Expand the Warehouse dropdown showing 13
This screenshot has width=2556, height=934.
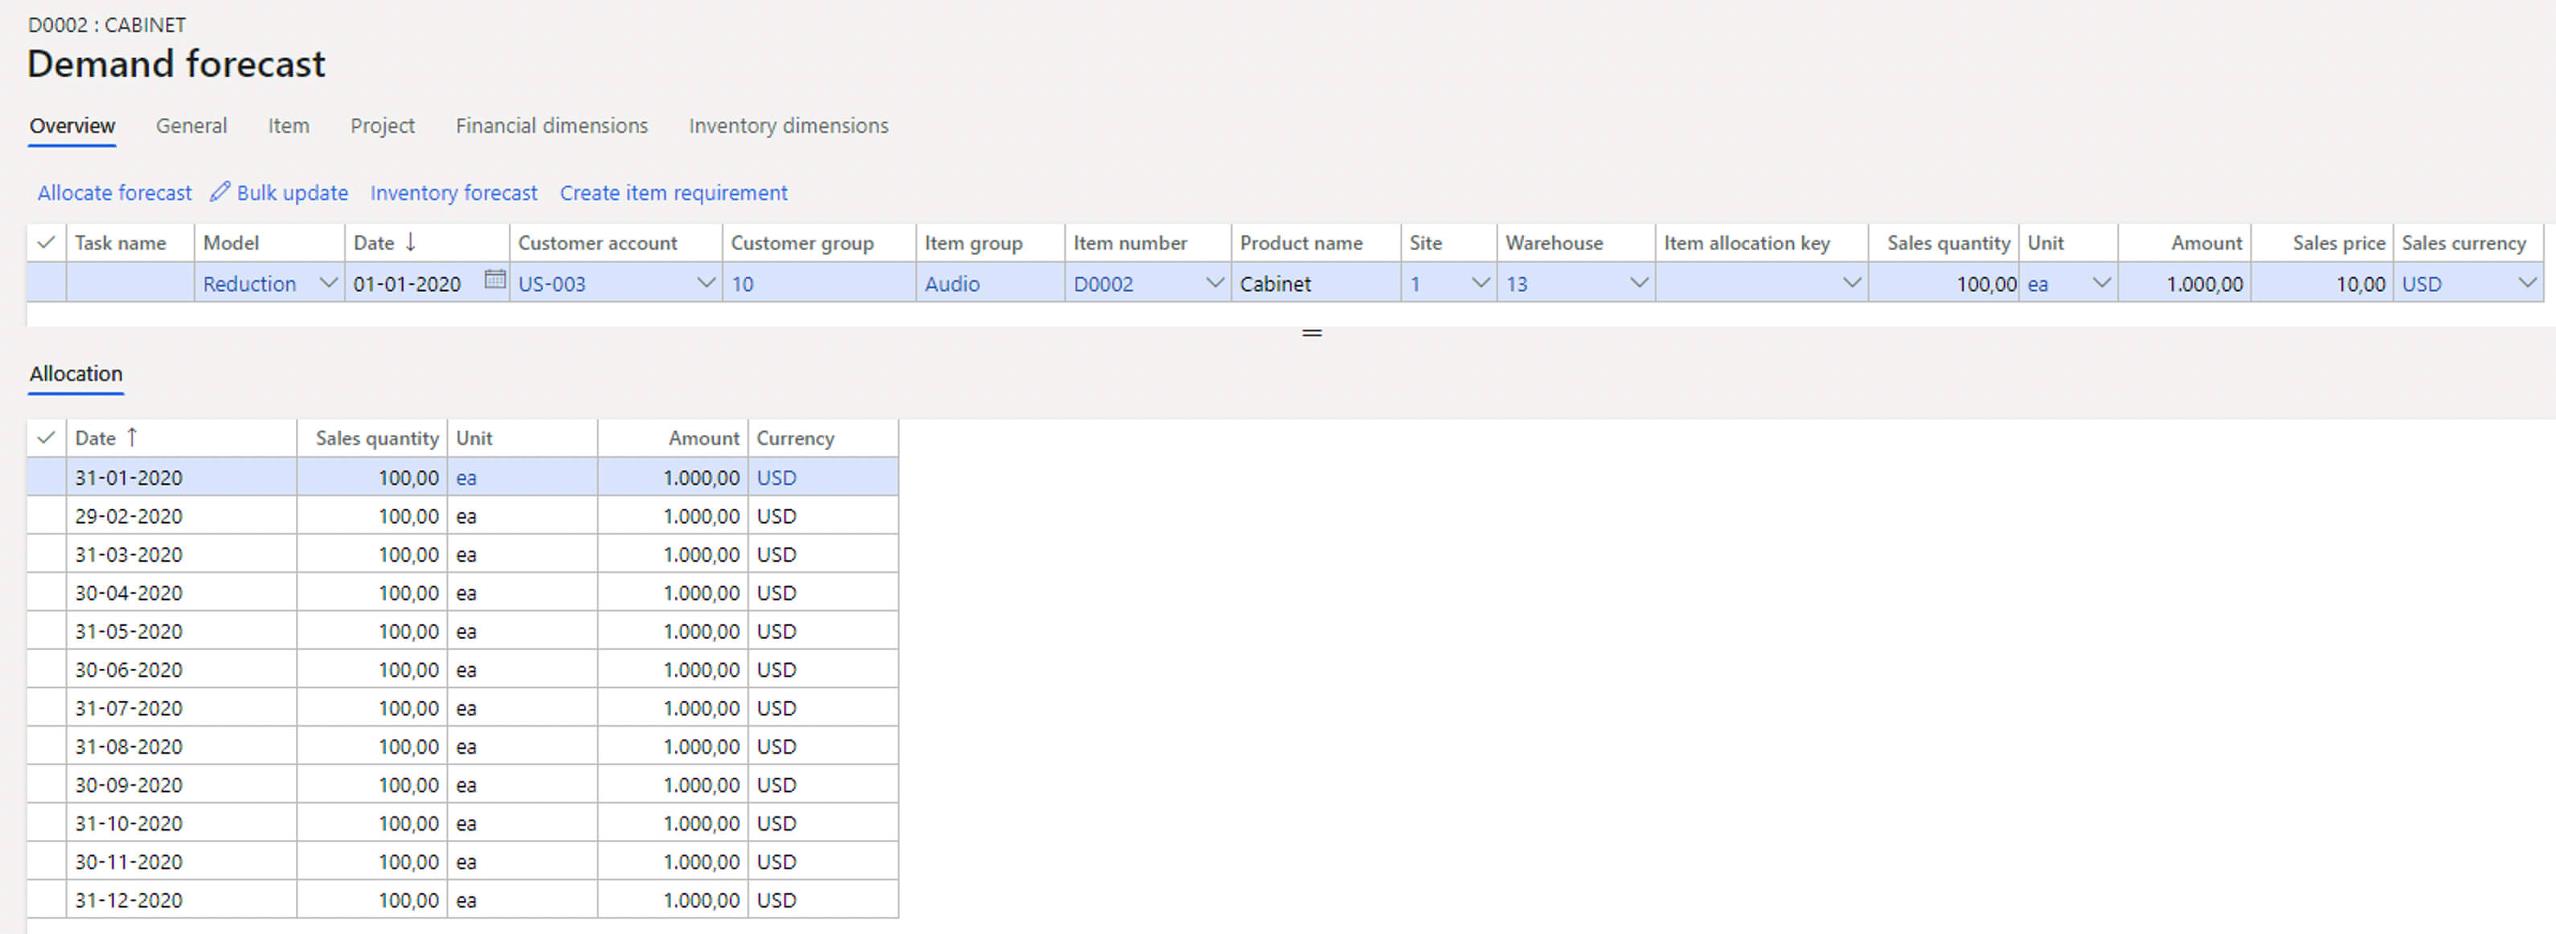pyautogui.click(x=1638, y=284)
